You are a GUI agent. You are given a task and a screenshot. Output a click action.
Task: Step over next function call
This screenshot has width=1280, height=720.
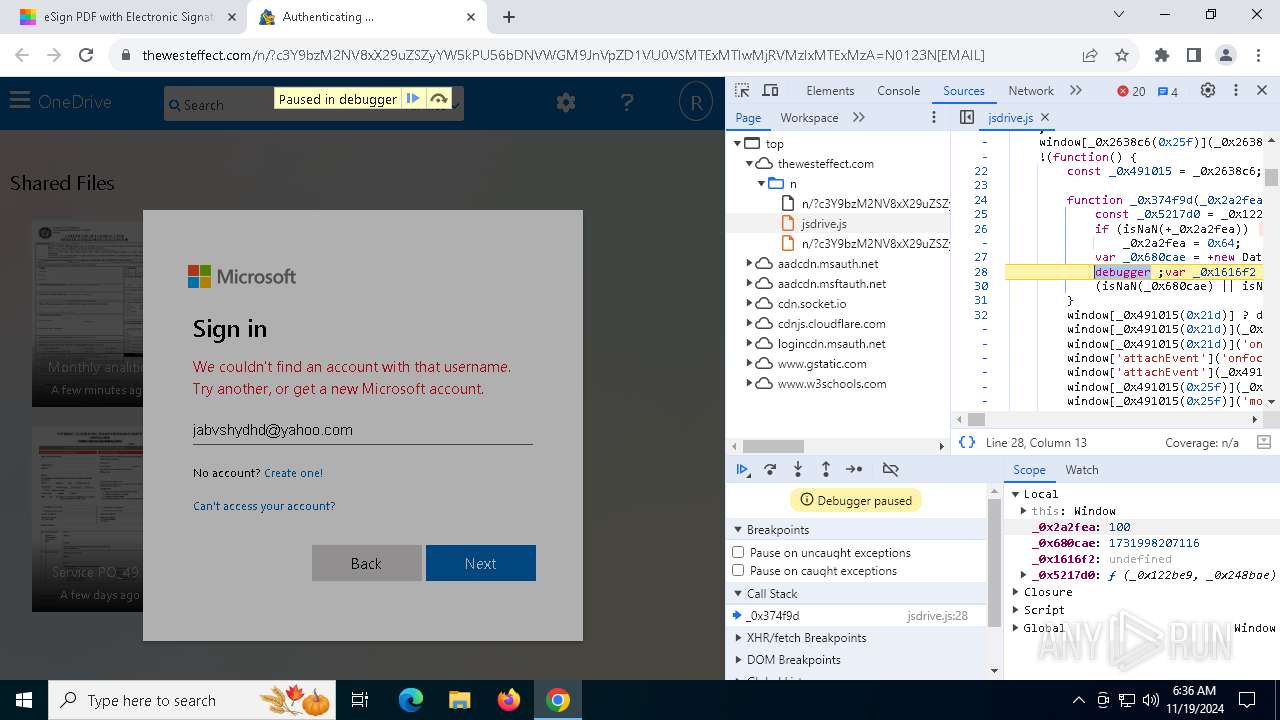(770, 469)
